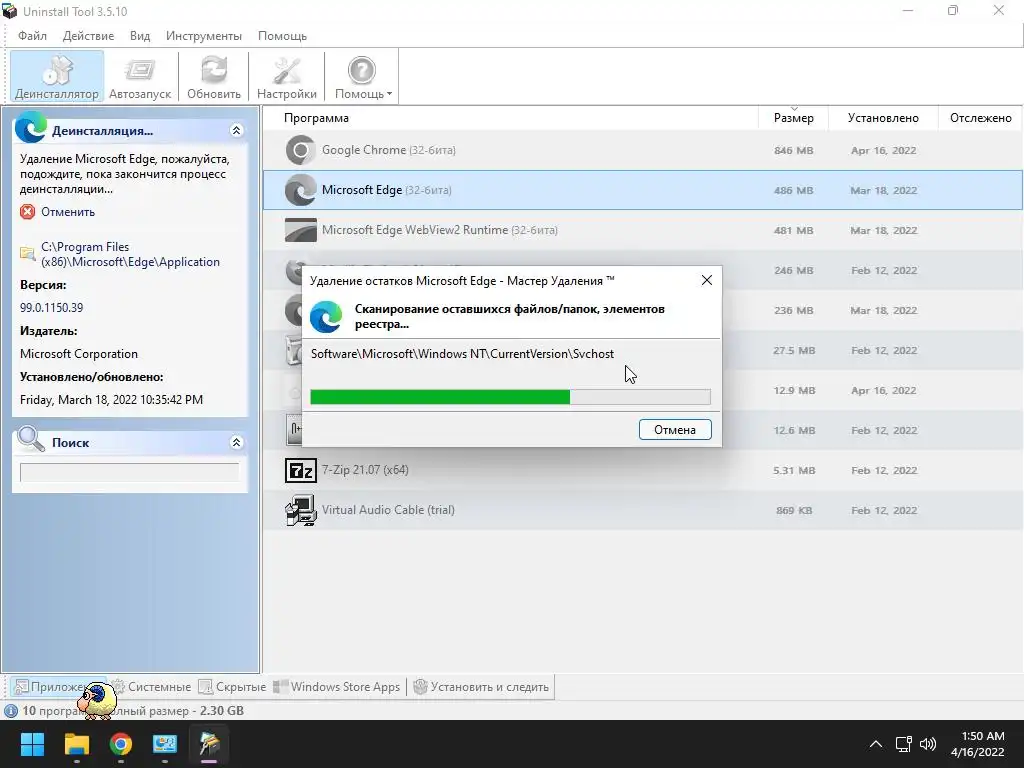The width and height of the screenshot is (1024, 768).
Task: Click the sheep mascot desktop pet
Action: [97, 701]
